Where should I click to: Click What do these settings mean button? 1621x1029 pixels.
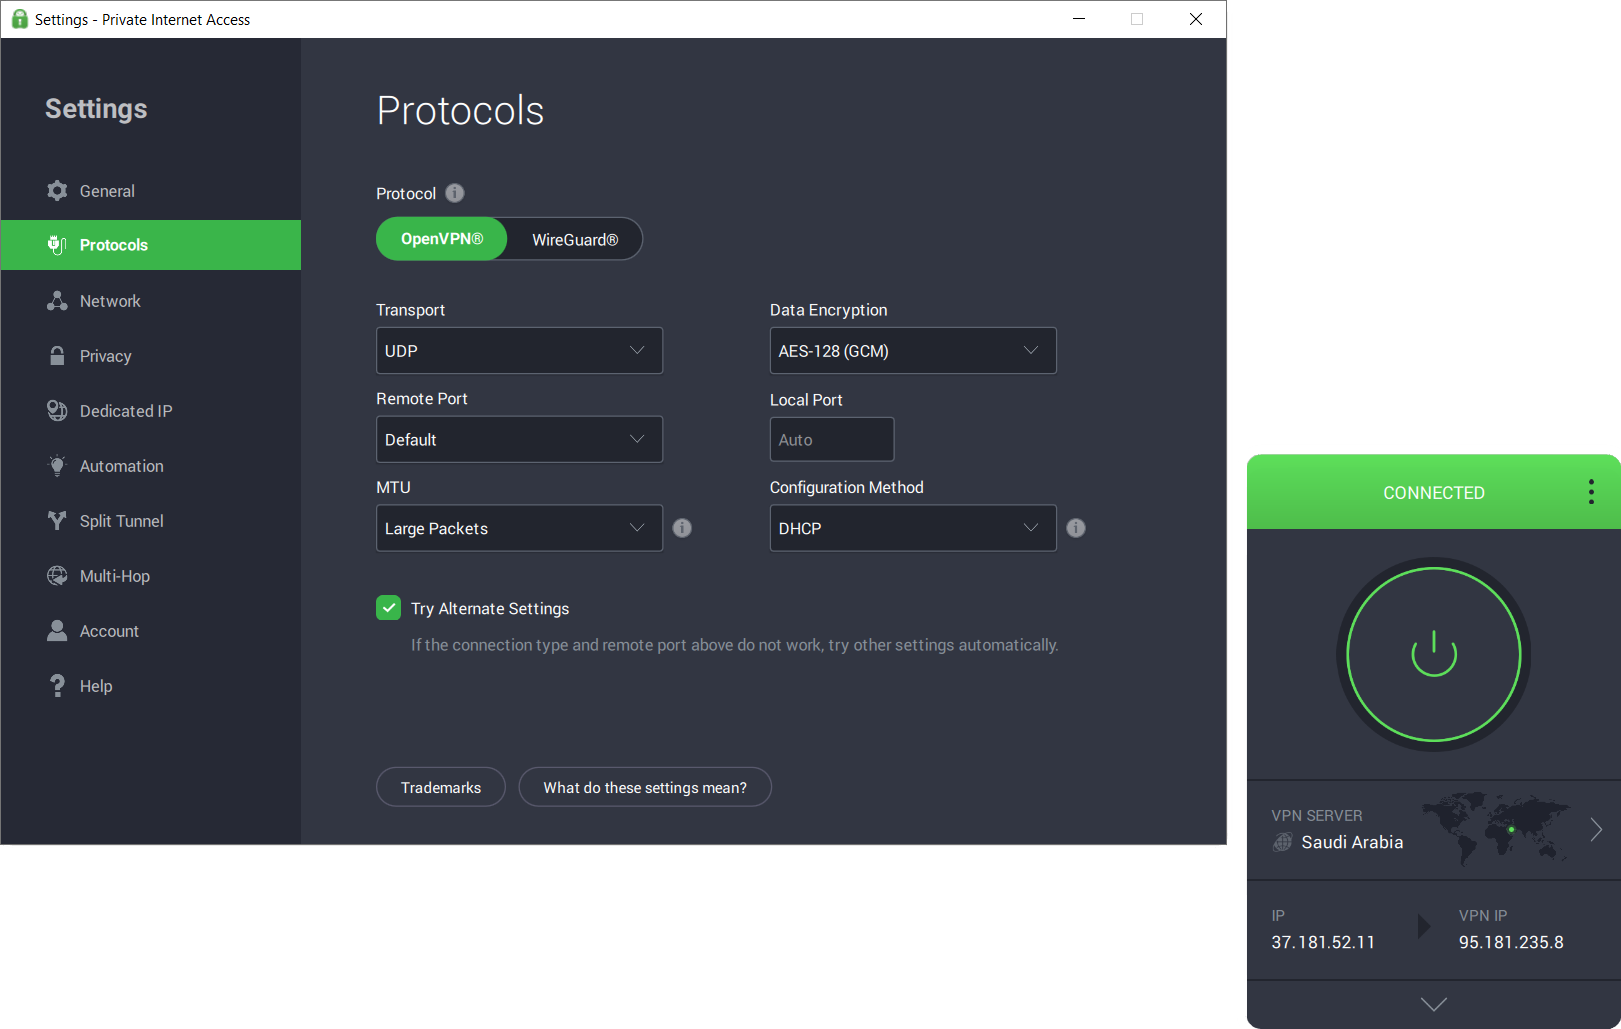[x=644, y=787]
